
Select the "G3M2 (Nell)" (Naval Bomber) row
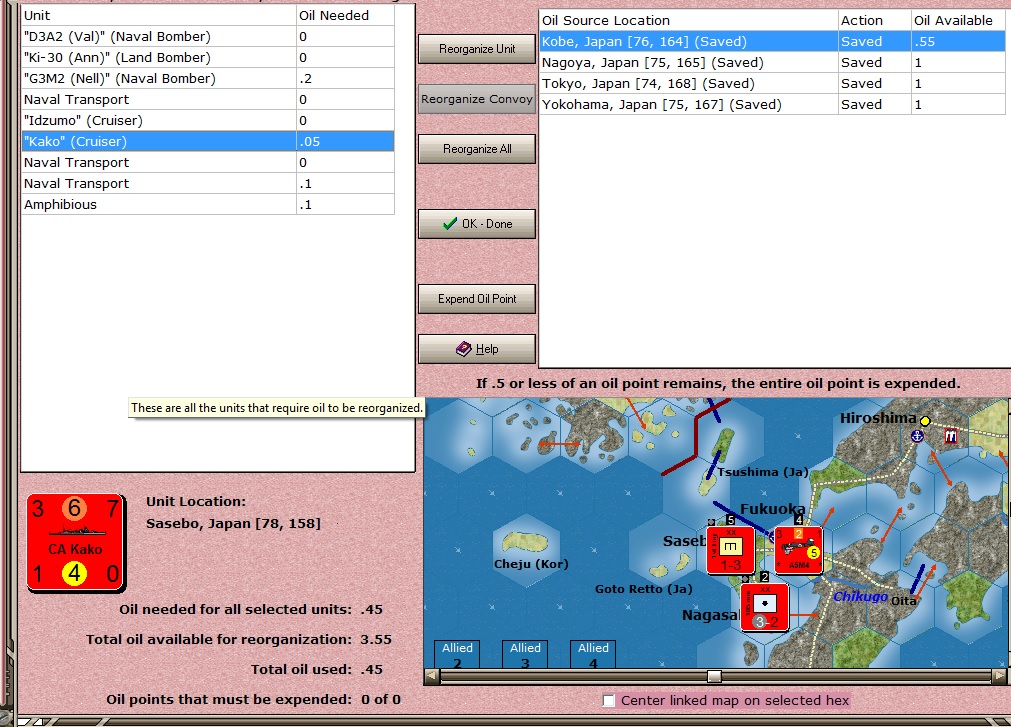208,79
